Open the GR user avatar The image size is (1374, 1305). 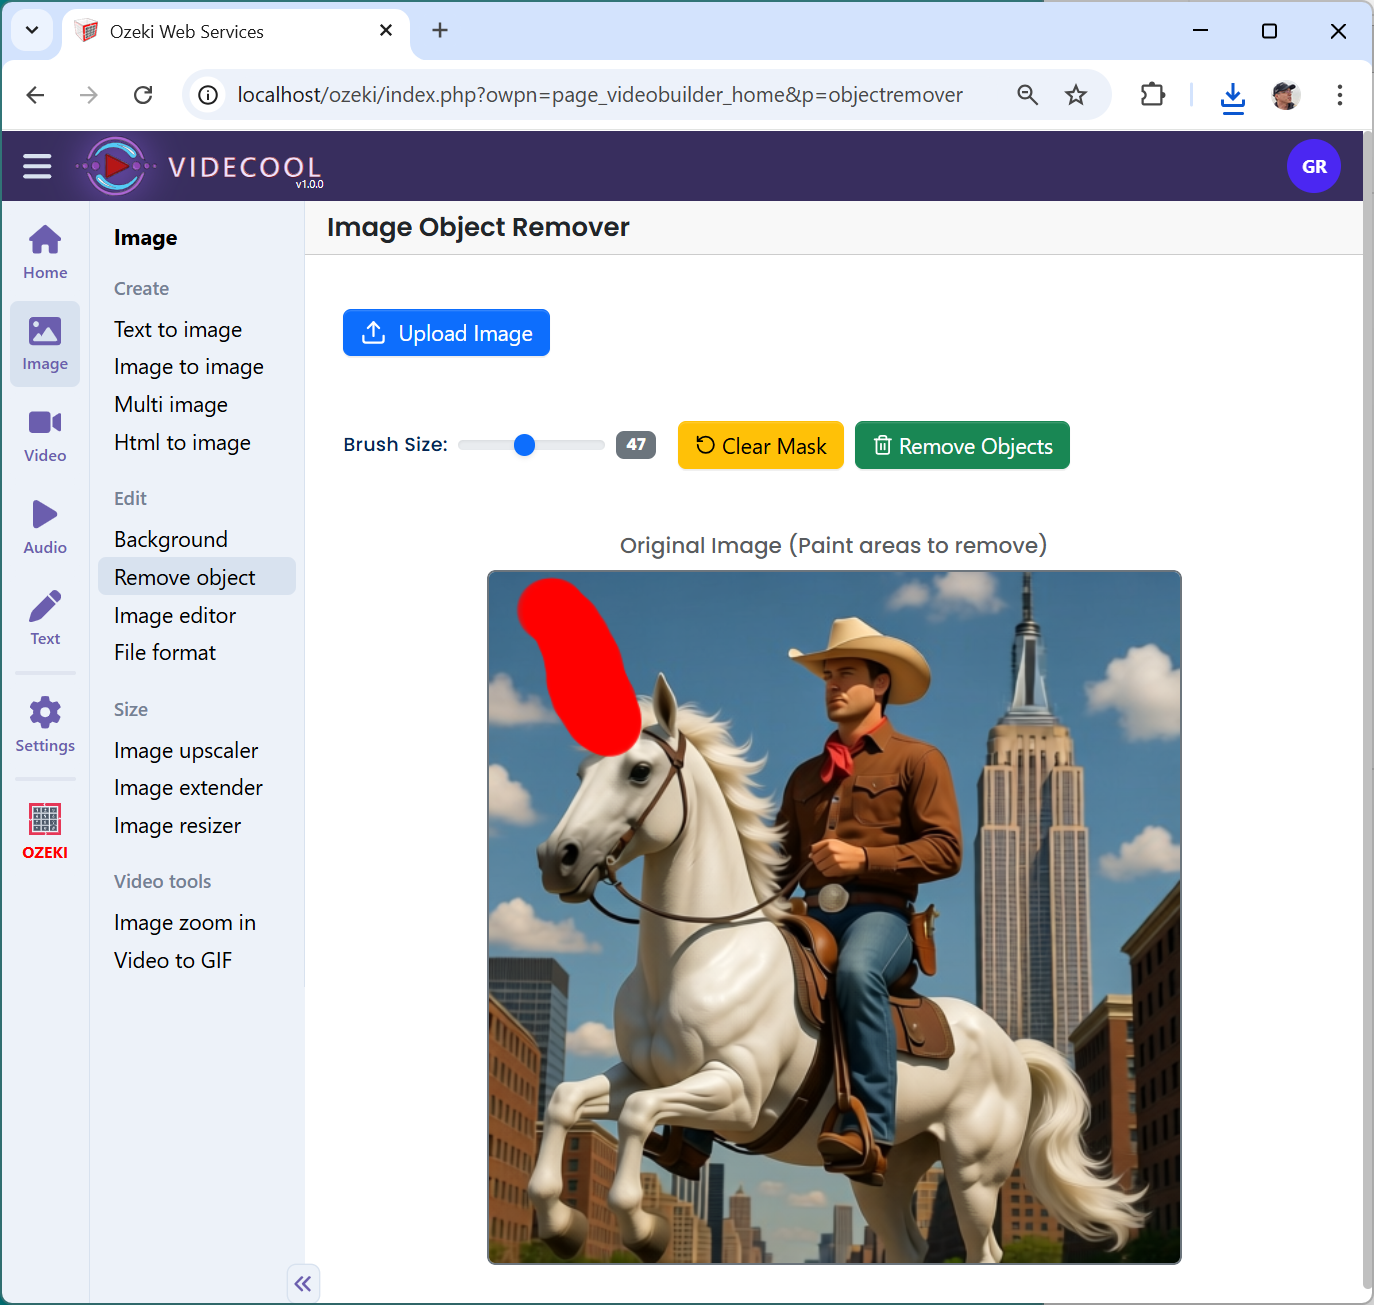[x=1313, y=167]
